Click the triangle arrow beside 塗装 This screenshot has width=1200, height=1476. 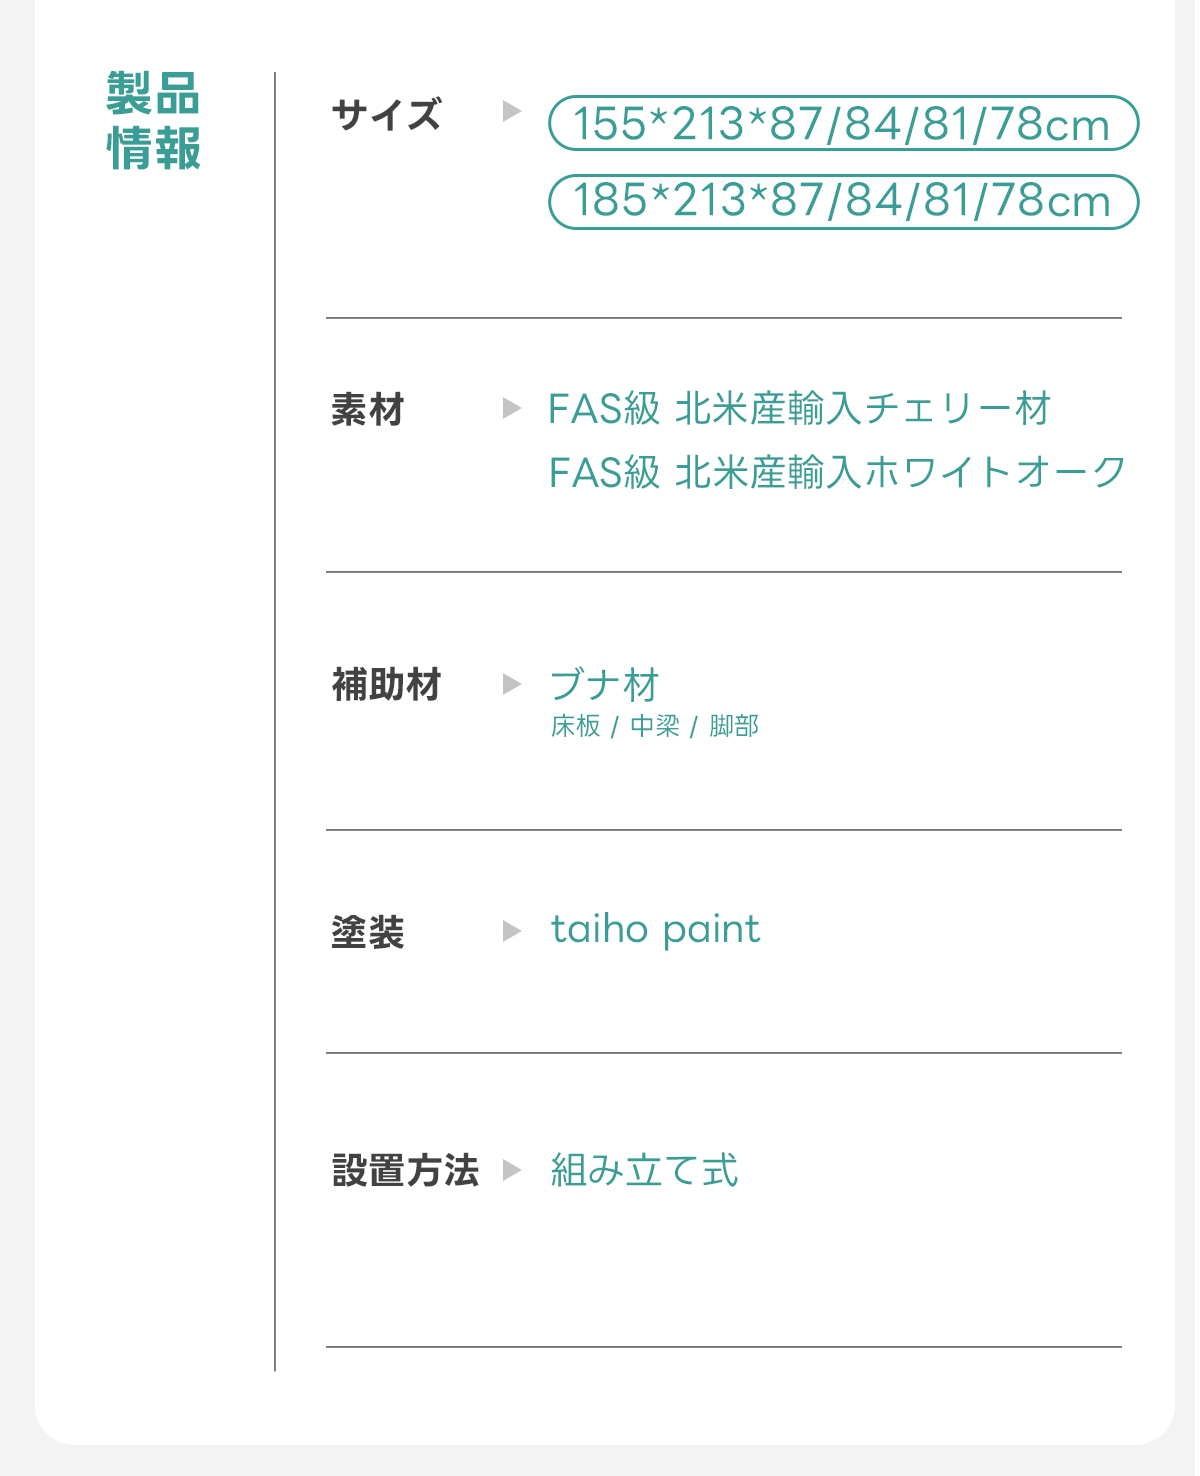click(512, 931)
